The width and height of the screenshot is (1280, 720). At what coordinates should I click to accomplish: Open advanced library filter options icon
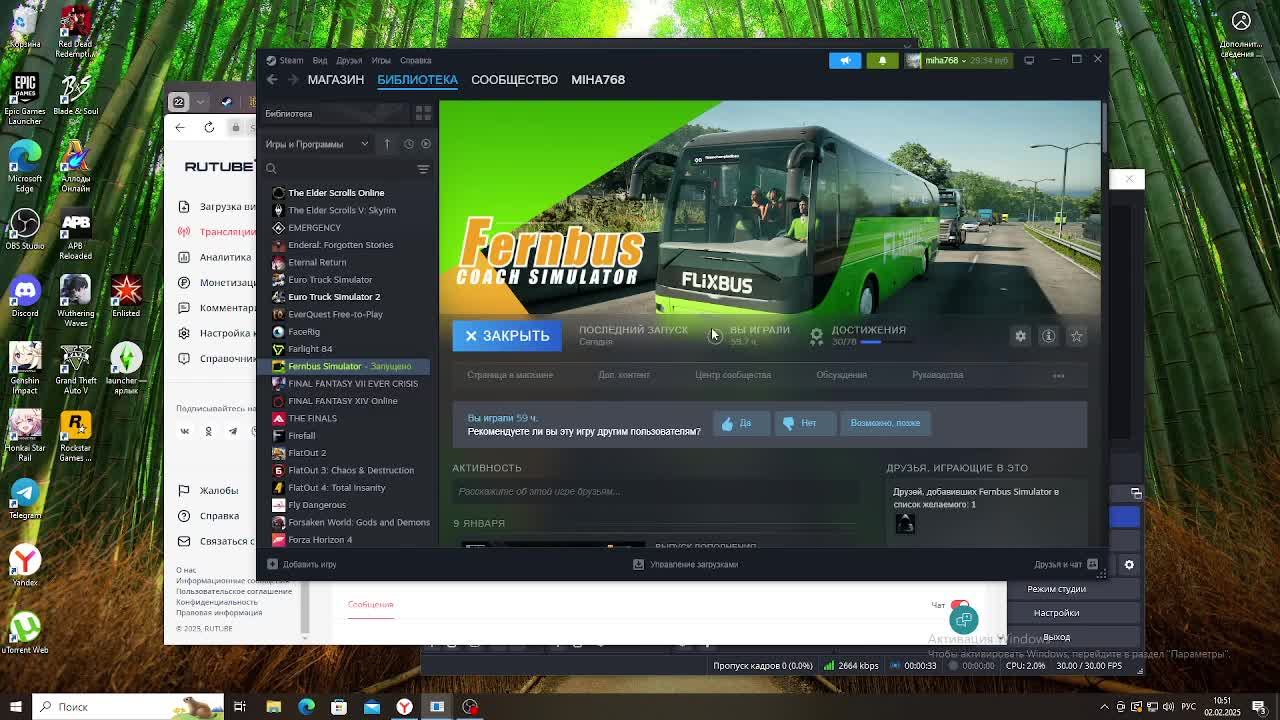423,169
